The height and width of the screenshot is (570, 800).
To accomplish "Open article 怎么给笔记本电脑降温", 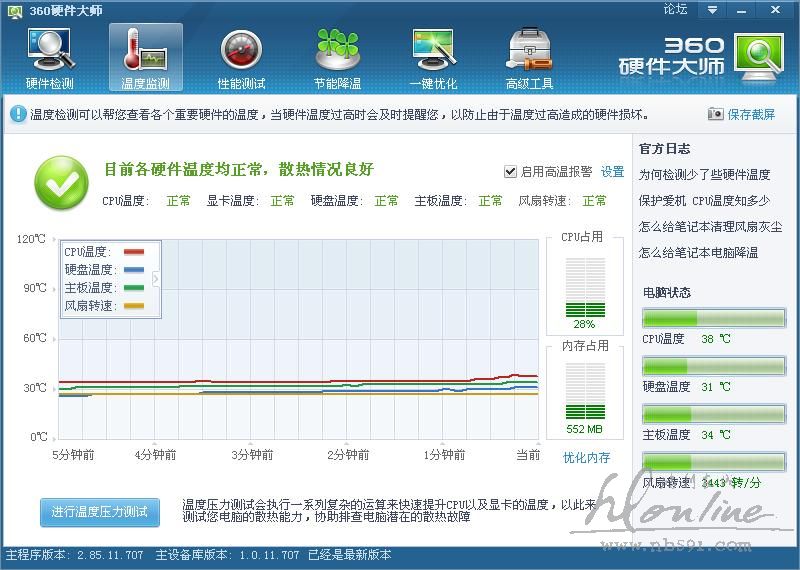I will coord(698,253).
